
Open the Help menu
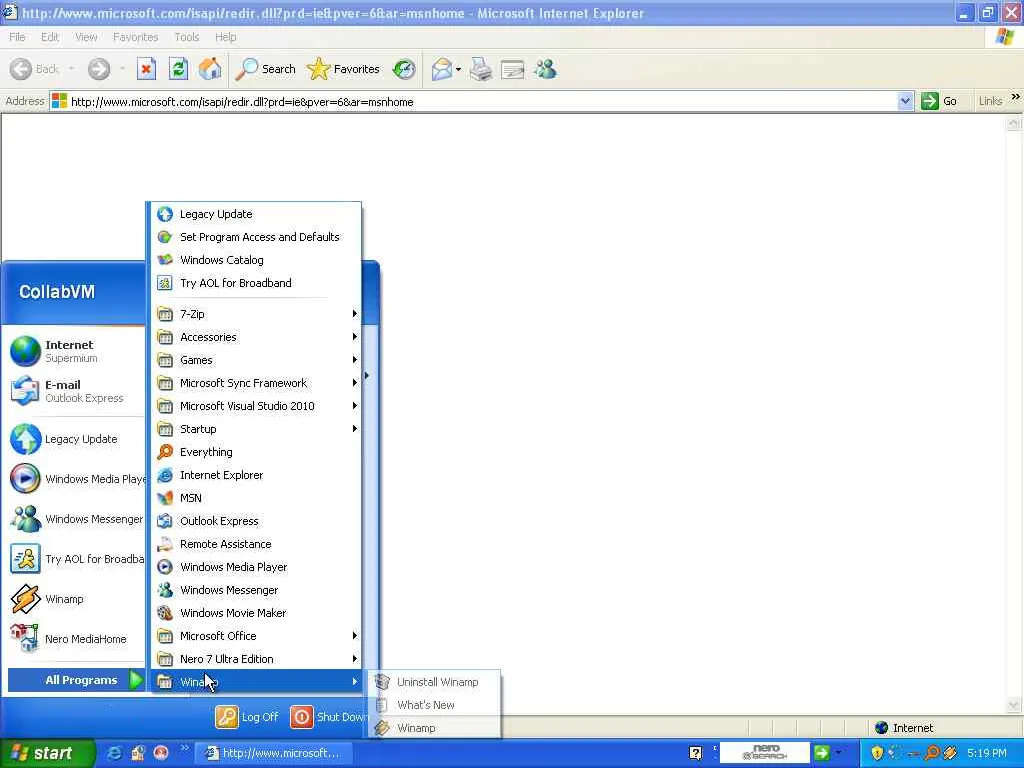[x=226, y=37]
